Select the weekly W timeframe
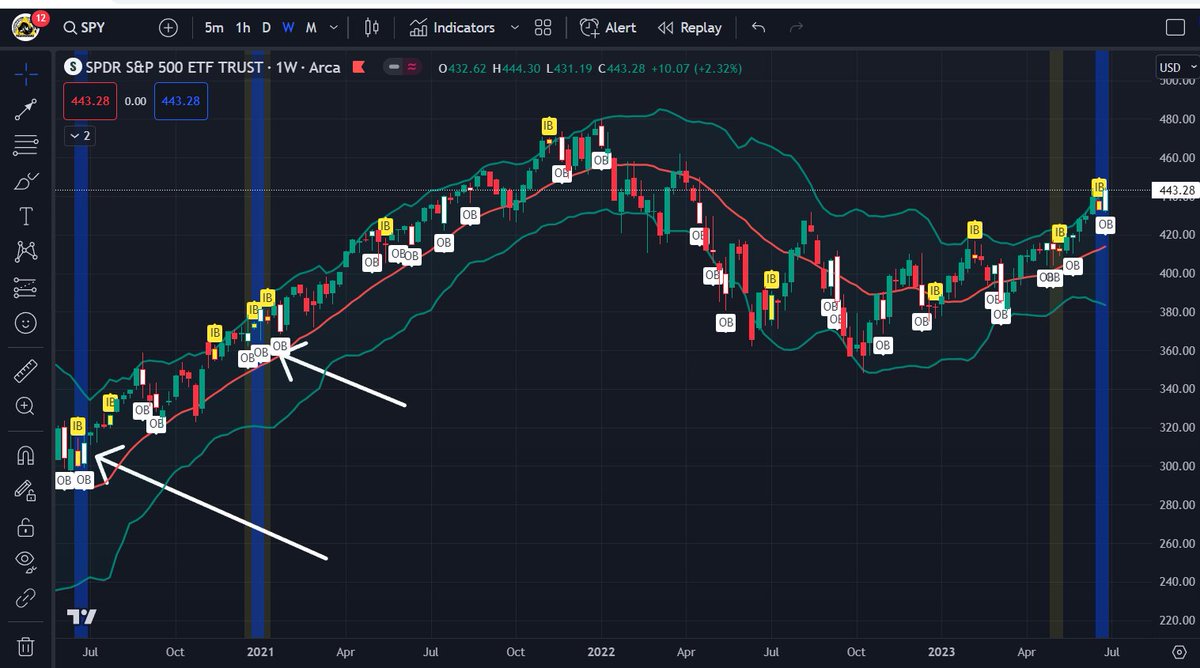Image resolution: width=1200 pixels, height=668 pixels. tap(288, 28)
